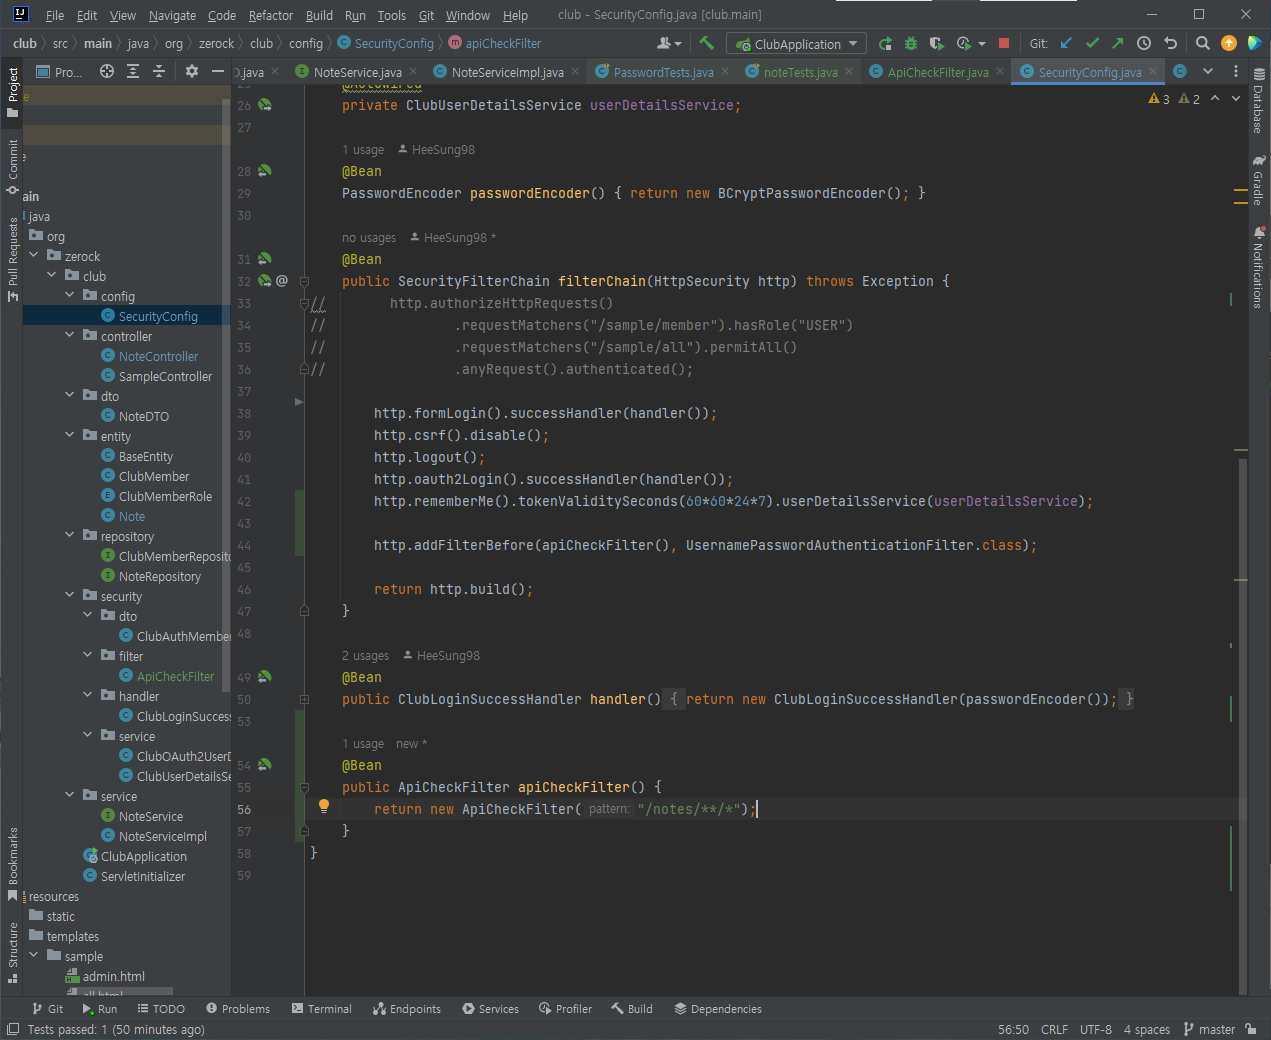Open the Terminal tool window
Viewport: 1271px width, 1040px height.
(322, 1009)
